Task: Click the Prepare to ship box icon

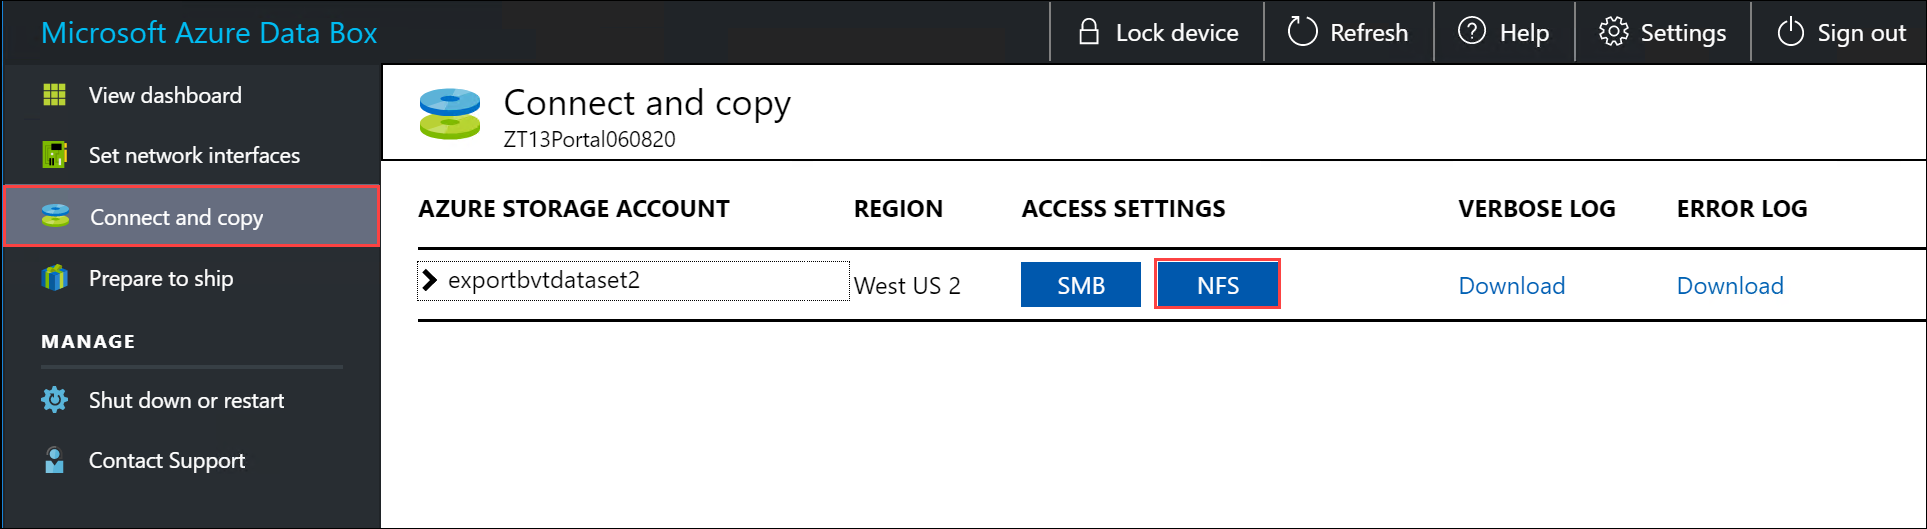Action: point(55,278)
